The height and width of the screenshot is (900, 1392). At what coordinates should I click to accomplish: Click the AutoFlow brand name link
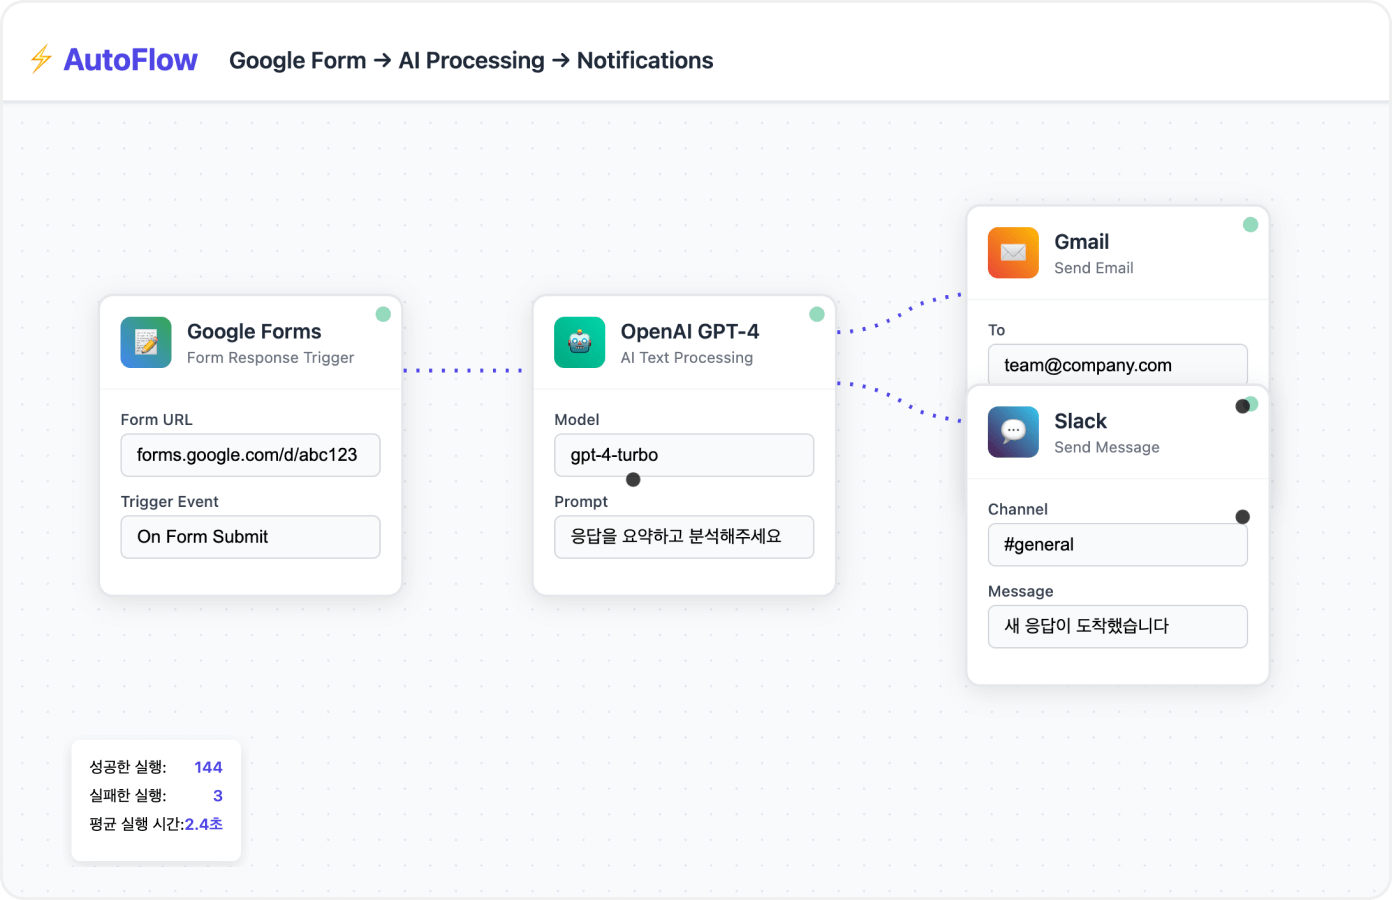[x=130, y=60]
